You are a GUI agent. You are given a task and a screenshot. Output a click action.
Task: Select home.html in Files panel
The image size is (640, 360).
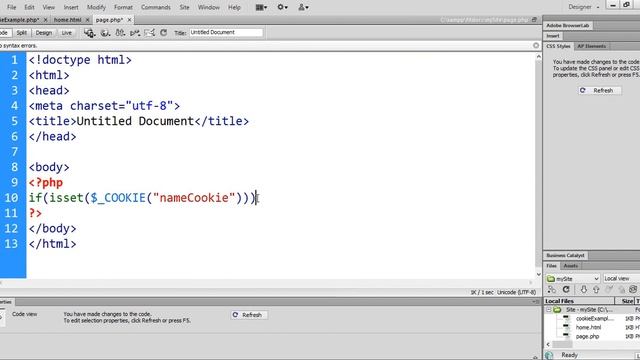coord(588,327)
